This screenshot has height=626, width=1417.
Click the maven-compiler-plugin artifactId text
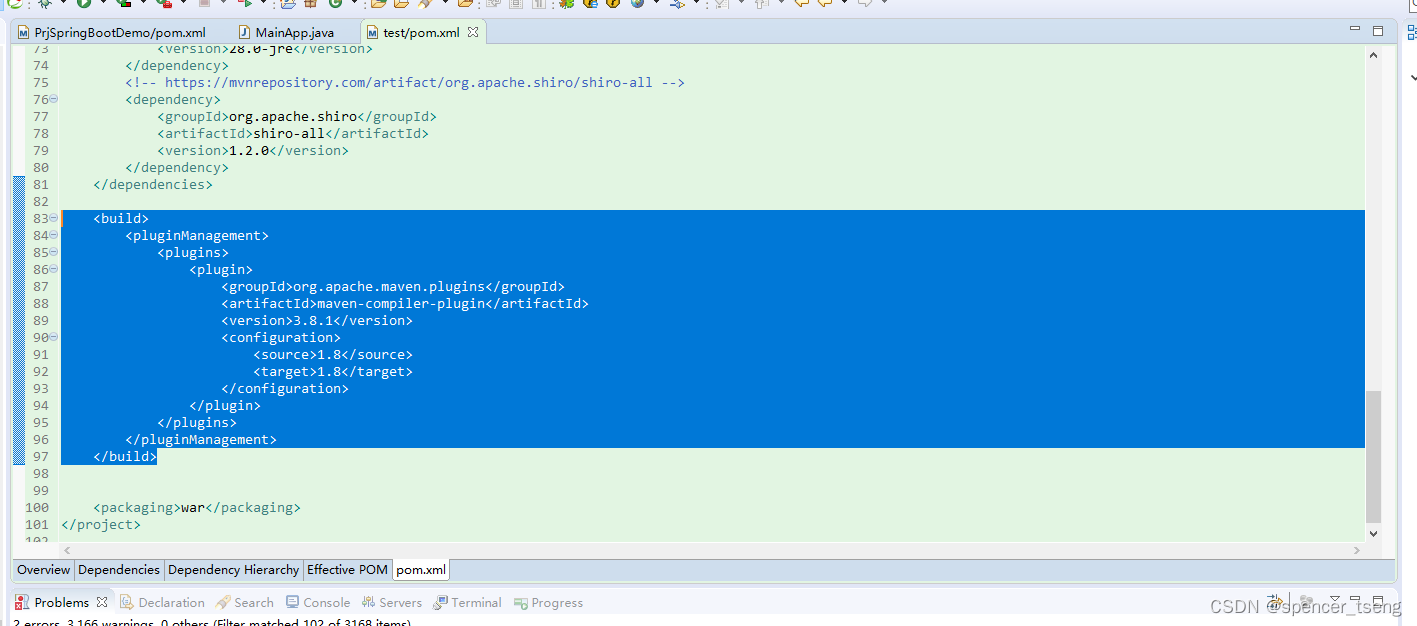click(401, 303)
